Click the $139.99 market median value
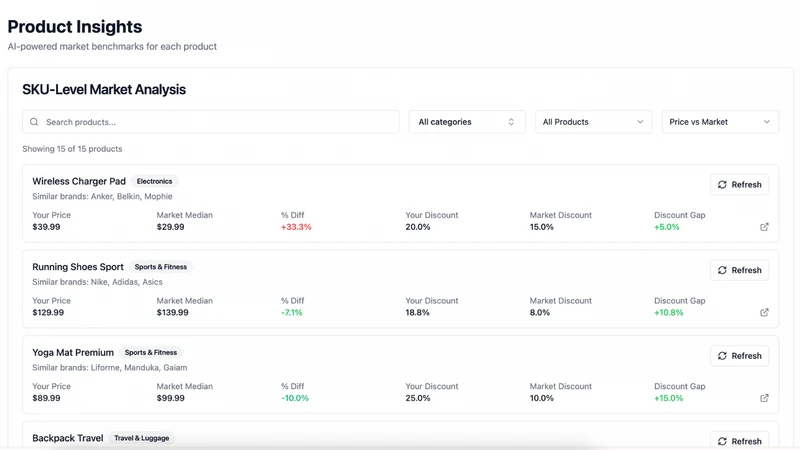The width and height of the screenshot is (800, 450). (x=172, y=312)
